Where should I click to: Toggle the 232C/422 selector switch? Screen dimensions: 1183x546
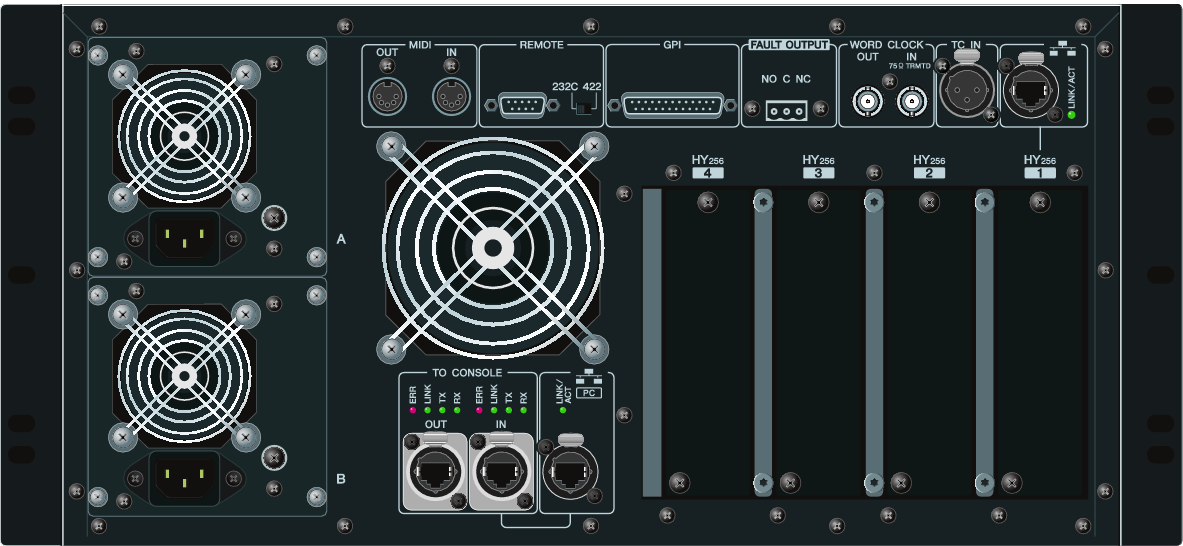tap(576, 104)
